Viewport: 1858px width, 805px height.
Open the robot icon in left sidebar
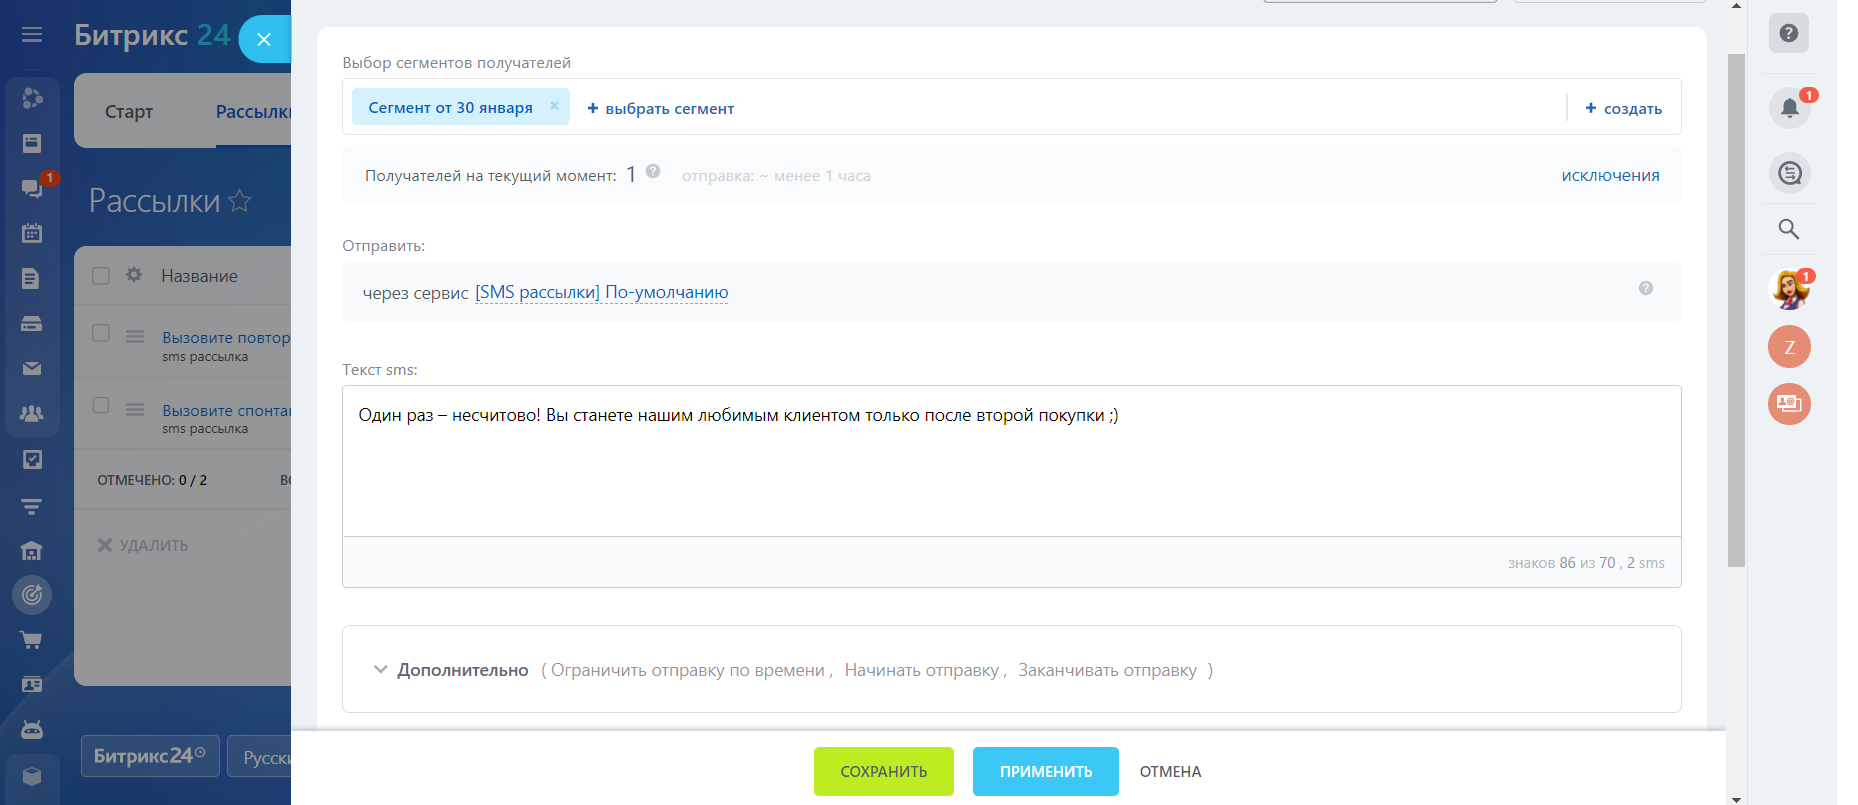tap(32, 729)
